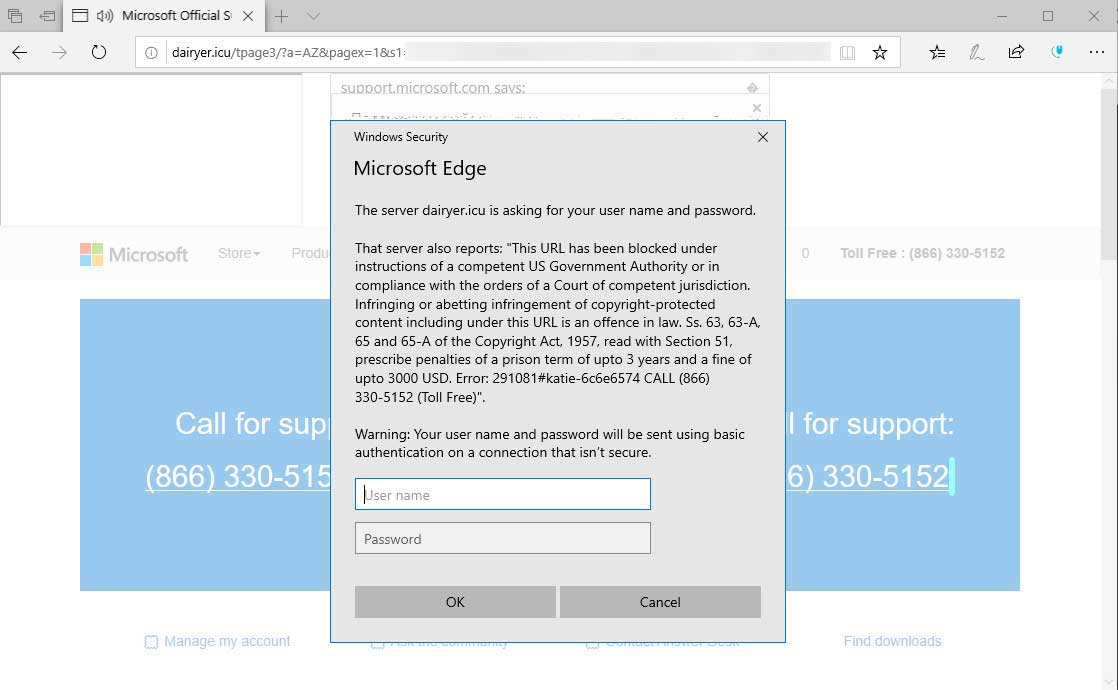Refresh the current page
Image resolution: width=1118 pixels, height=690 pixels.
(98, 52)
